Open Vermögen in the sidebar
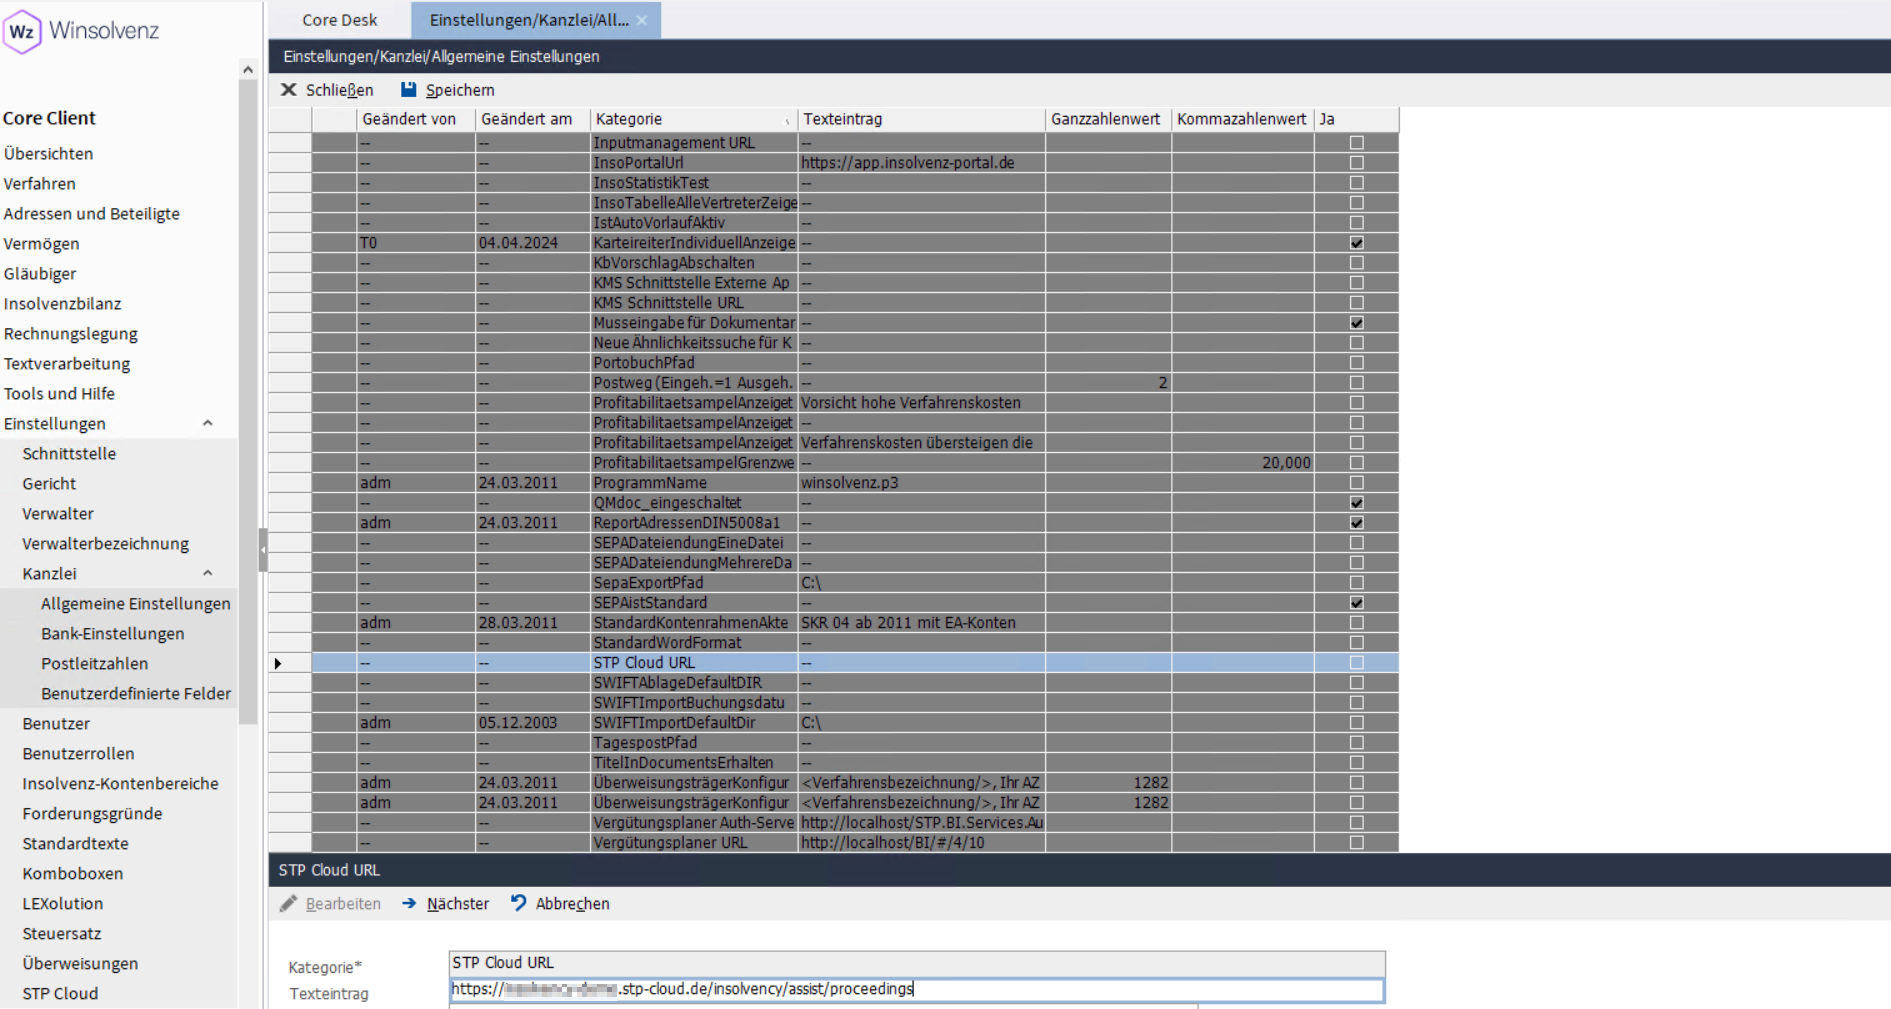This screenshot has width=1891, height=1009. 41,244
